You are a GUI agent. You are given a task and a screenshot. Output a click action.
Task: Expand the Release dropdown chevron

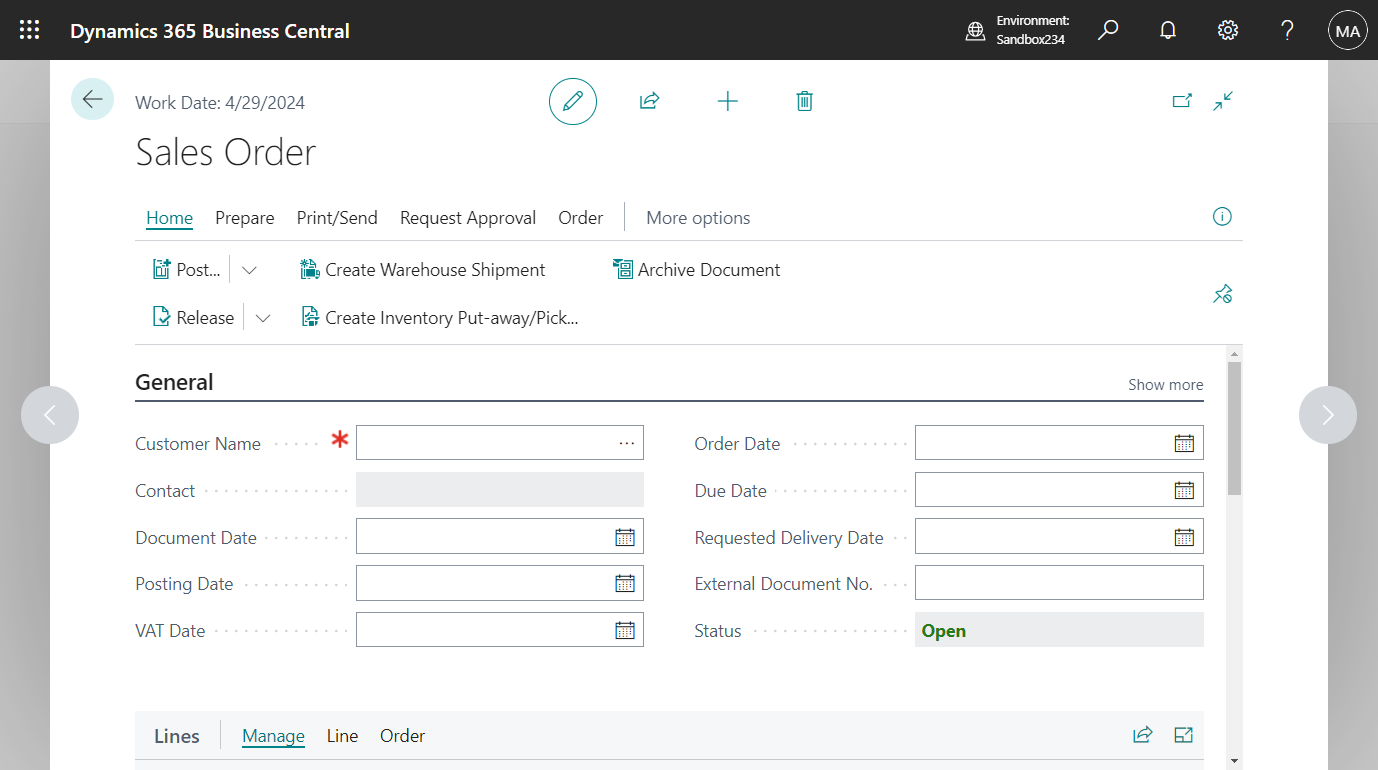[263, 317]
